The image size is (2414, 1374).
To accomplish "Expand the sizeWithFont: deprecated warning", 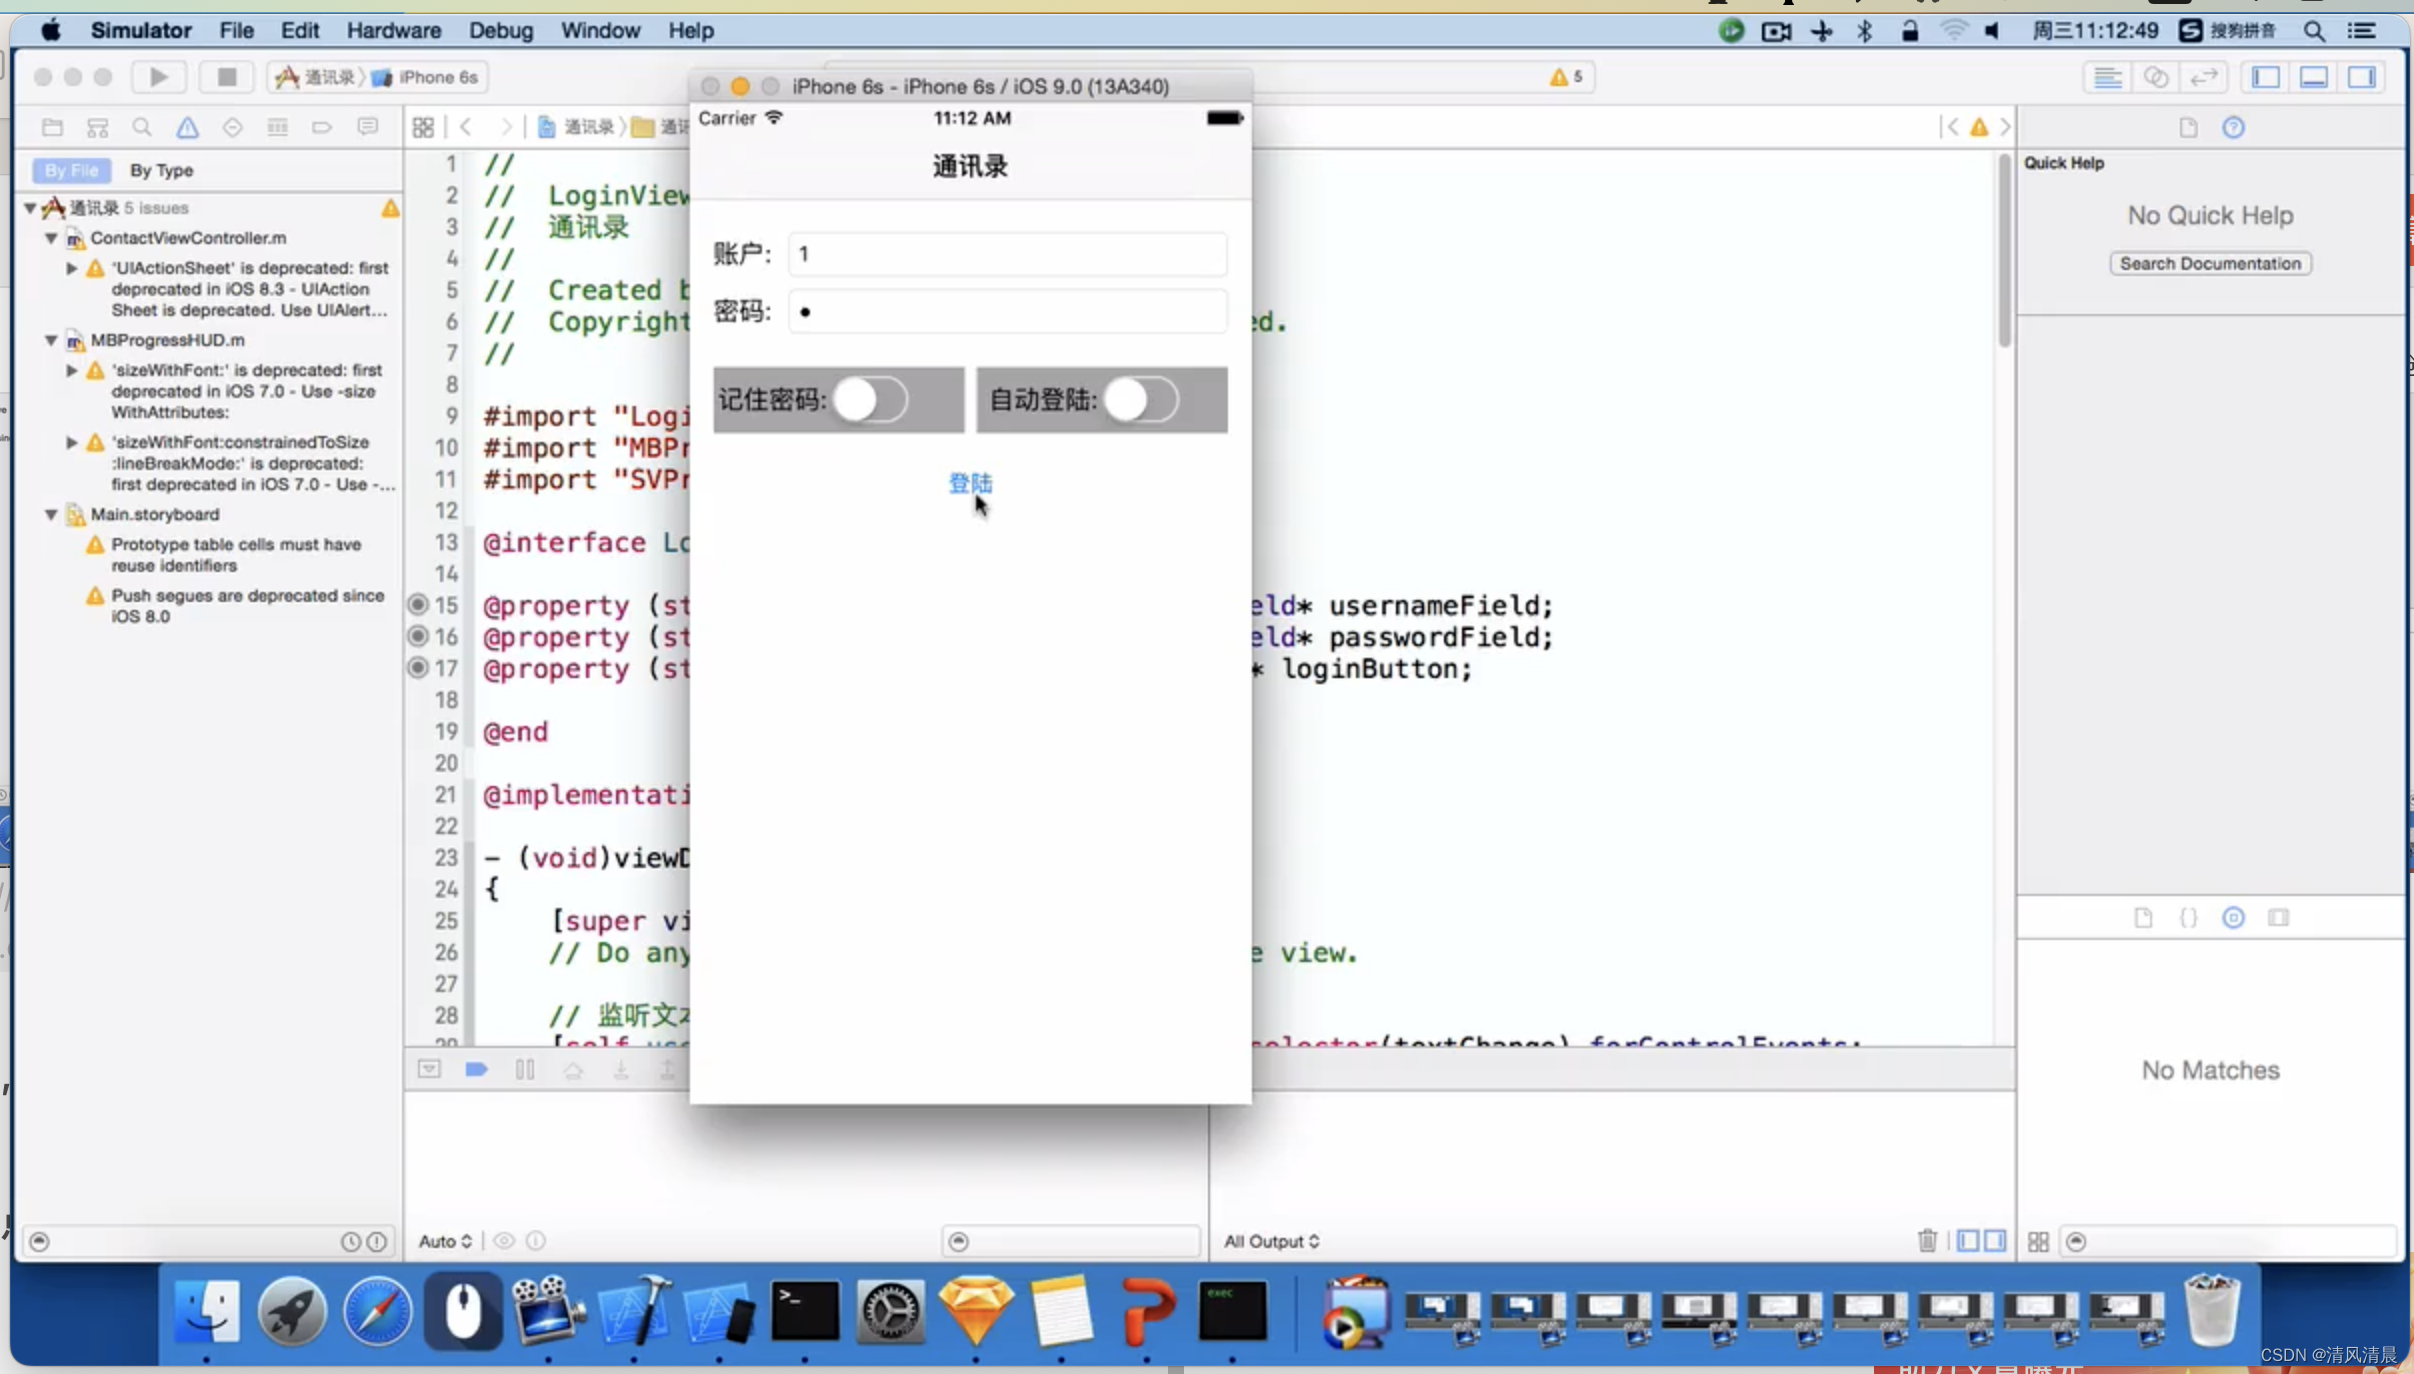I will (71, 370).
